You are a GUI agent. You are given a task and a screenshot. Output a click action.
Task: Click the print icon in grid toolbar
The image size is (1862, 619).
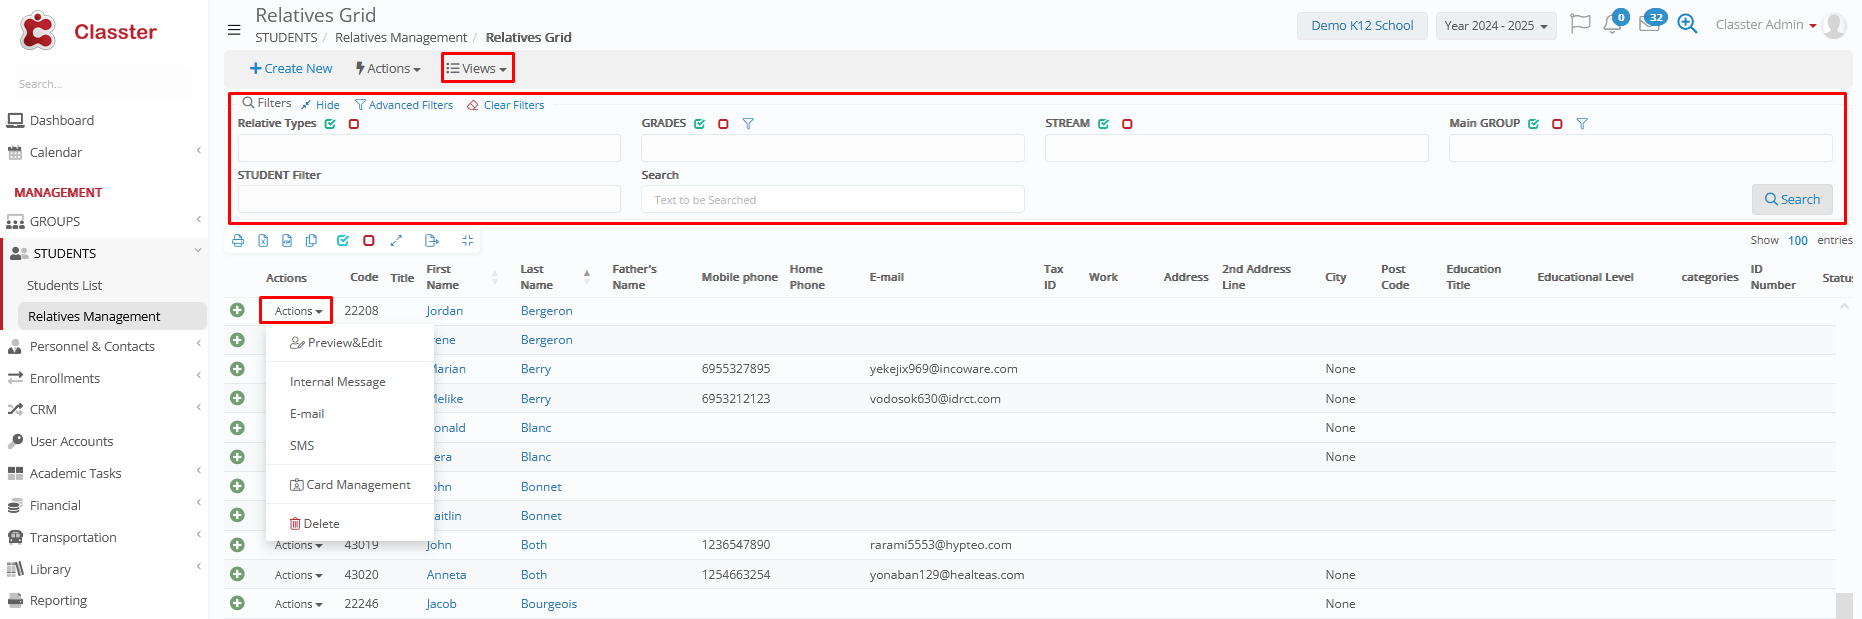(238, 241)
